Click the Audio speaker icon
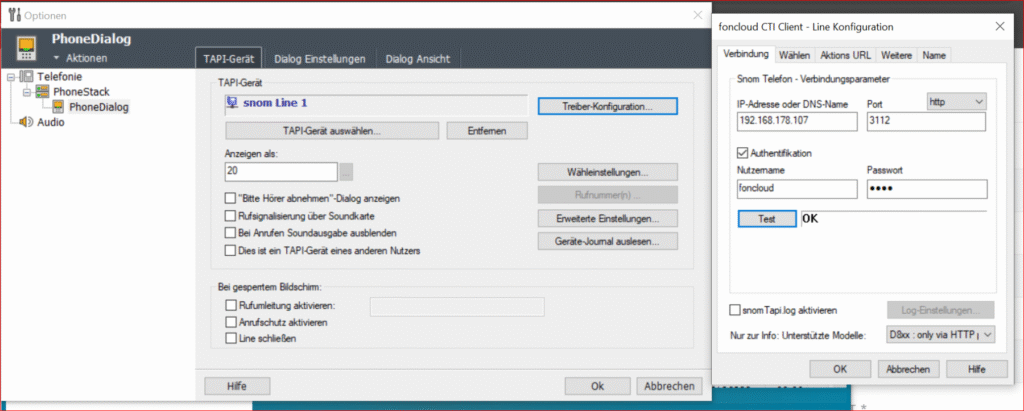The image size is (1024, 411). [27, 122]
